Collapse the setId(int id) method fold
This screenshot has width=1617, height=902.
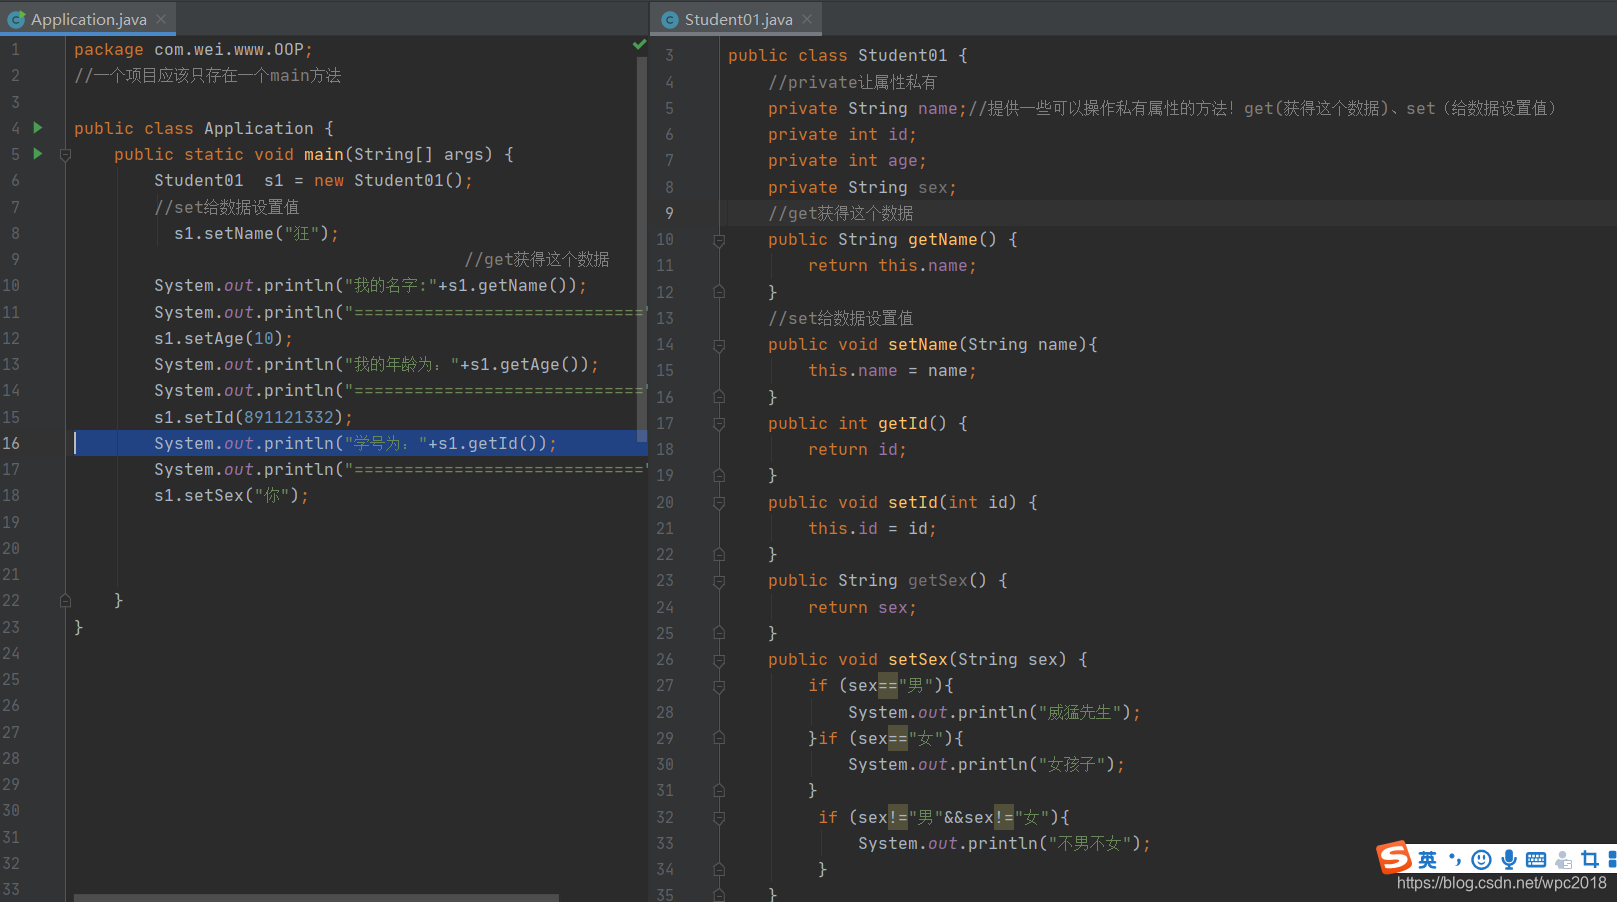[719, 503]
